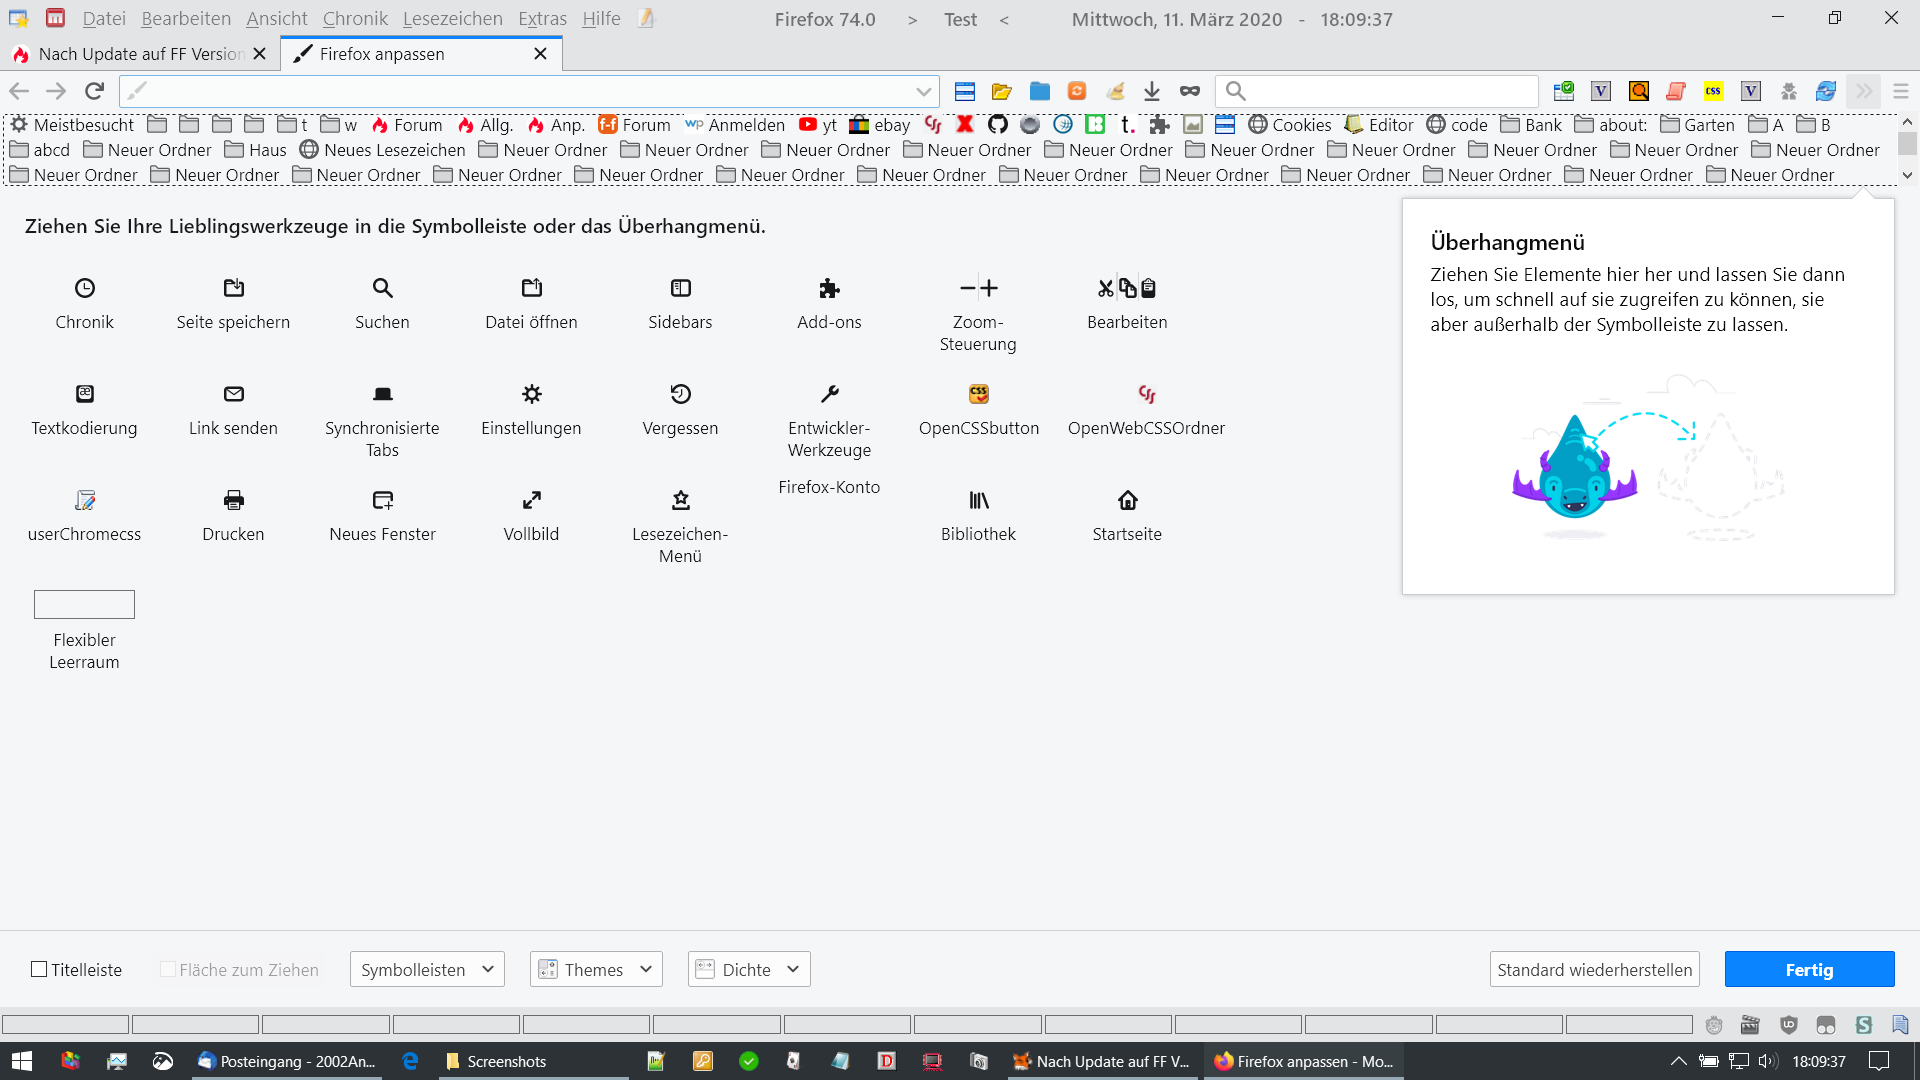Open the Lesezeichen menu
Viewport: 1920px width, 1080px height.
pyautogui.click(x=452, y=19)
